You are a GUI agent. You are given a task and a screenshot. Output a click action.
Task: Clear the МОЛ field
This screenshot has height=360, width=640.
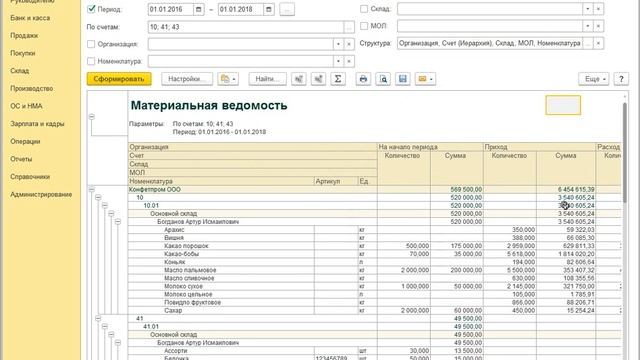[598, 26]
